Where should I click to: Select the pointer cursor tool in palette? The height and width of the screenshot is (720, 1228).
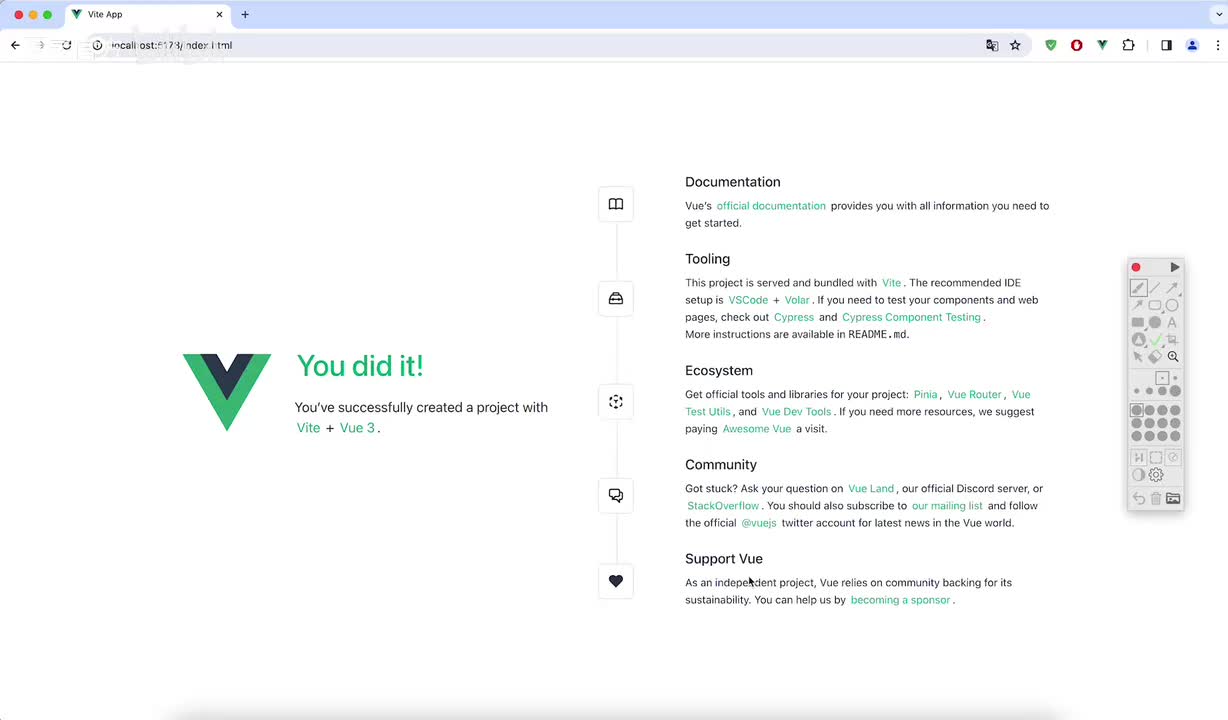(1137, 357)
